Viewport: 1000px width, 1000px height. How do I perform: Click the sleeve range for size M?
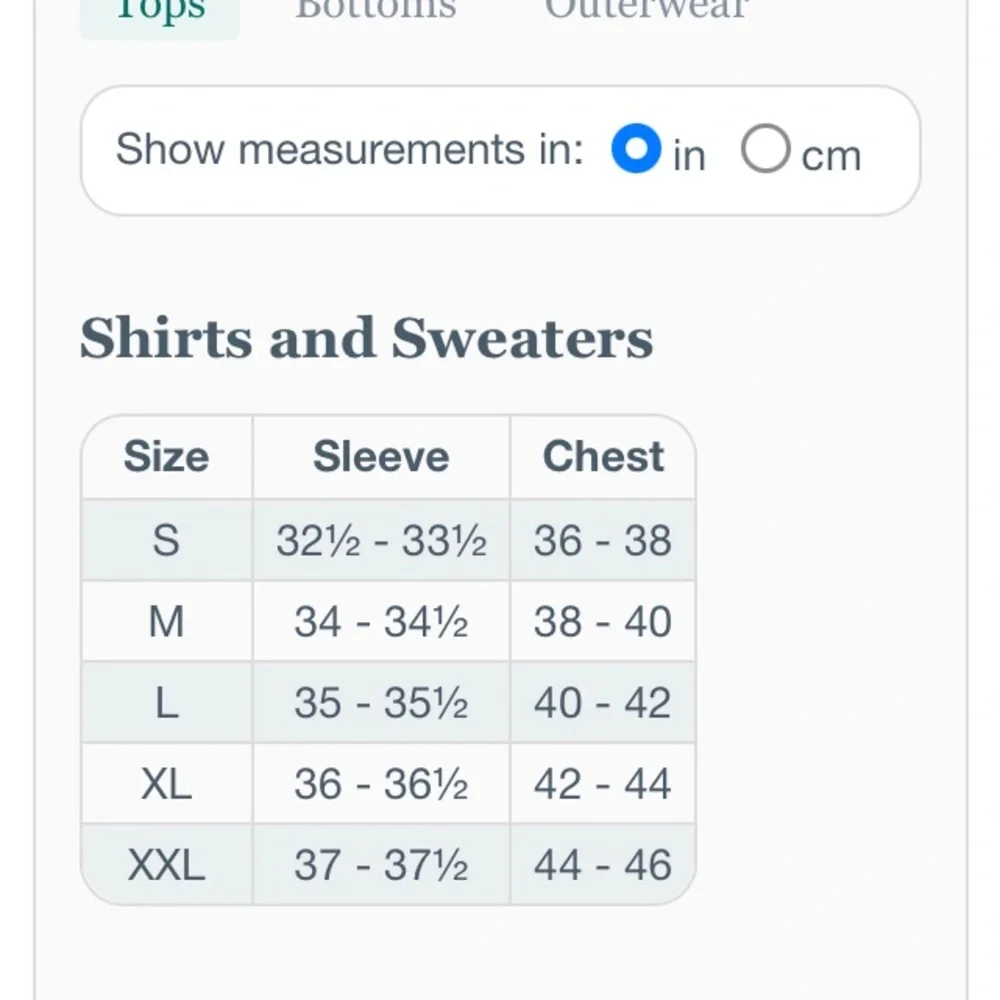(380, 621)
